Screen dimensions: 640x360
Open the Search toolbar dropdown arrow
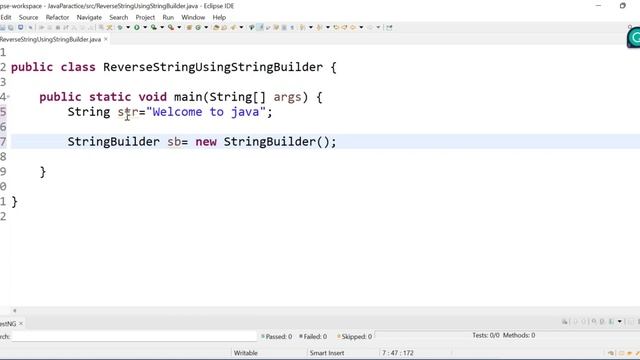click(241, 27)
